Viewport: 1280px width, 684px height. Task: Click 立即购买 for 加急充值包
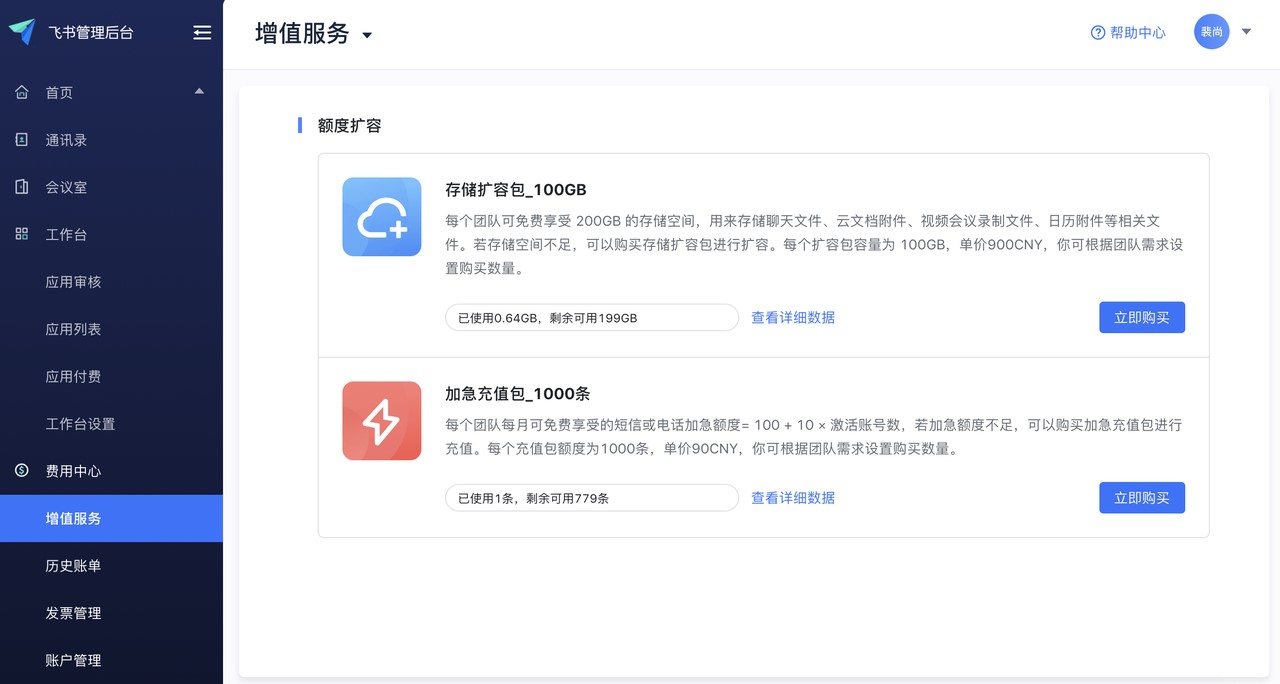(x=1141, y=498)
